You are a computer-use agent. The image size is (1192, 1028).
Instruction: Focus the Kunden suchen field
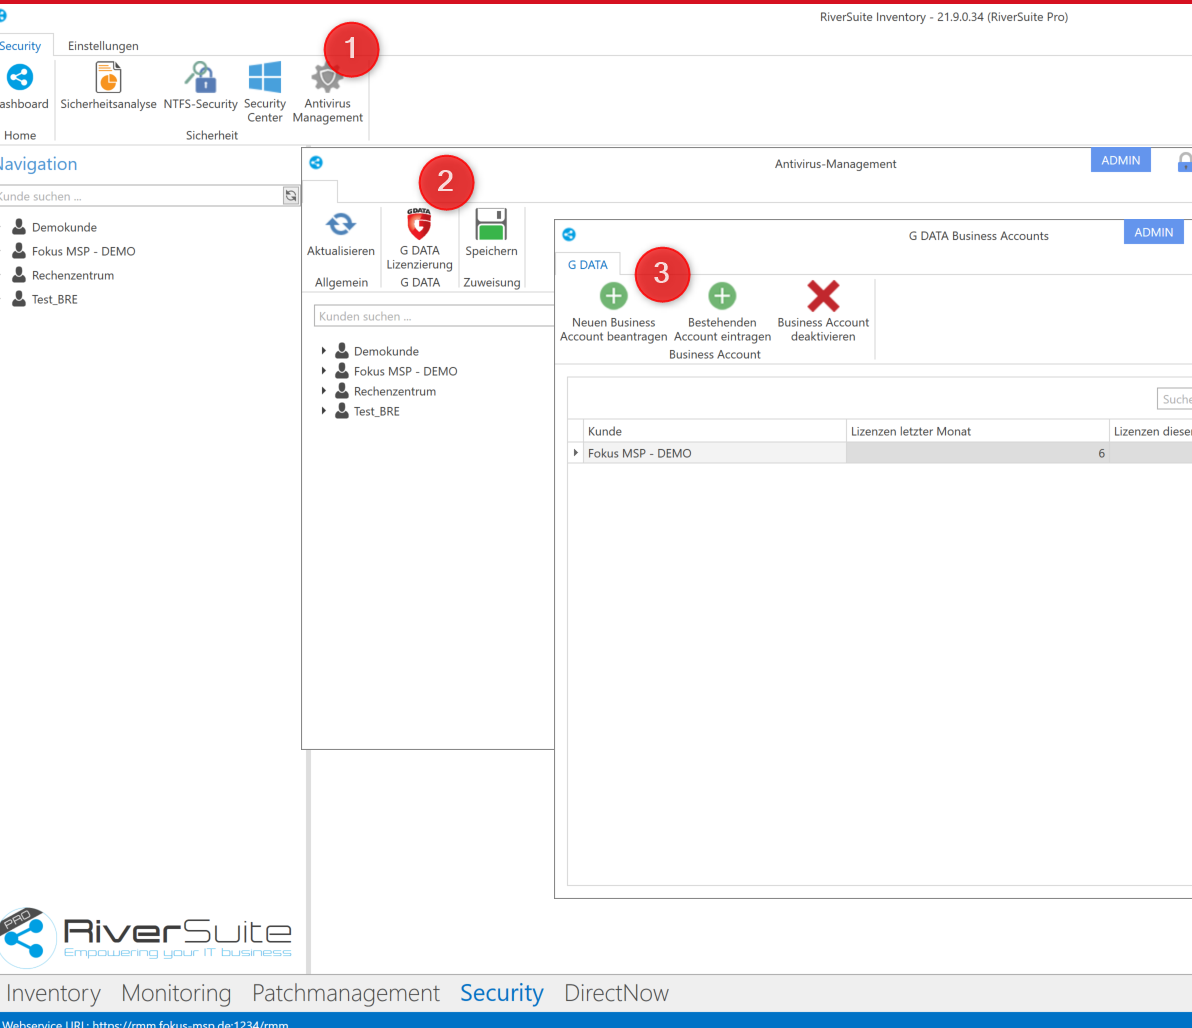click(434, 316)
